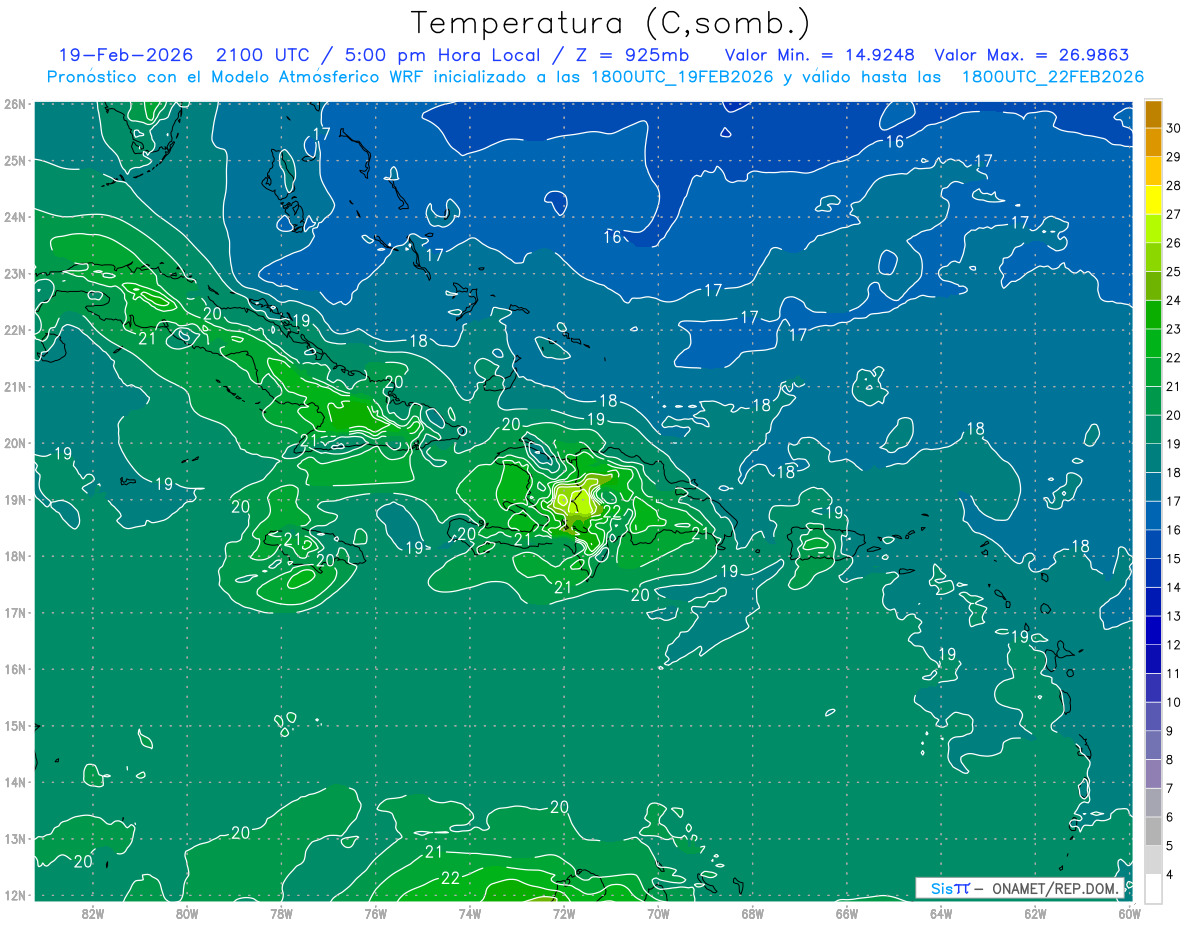Click the '22N' latitude axis label
1200x927 pixels.
pyautogui.click(x=14, y=329)
